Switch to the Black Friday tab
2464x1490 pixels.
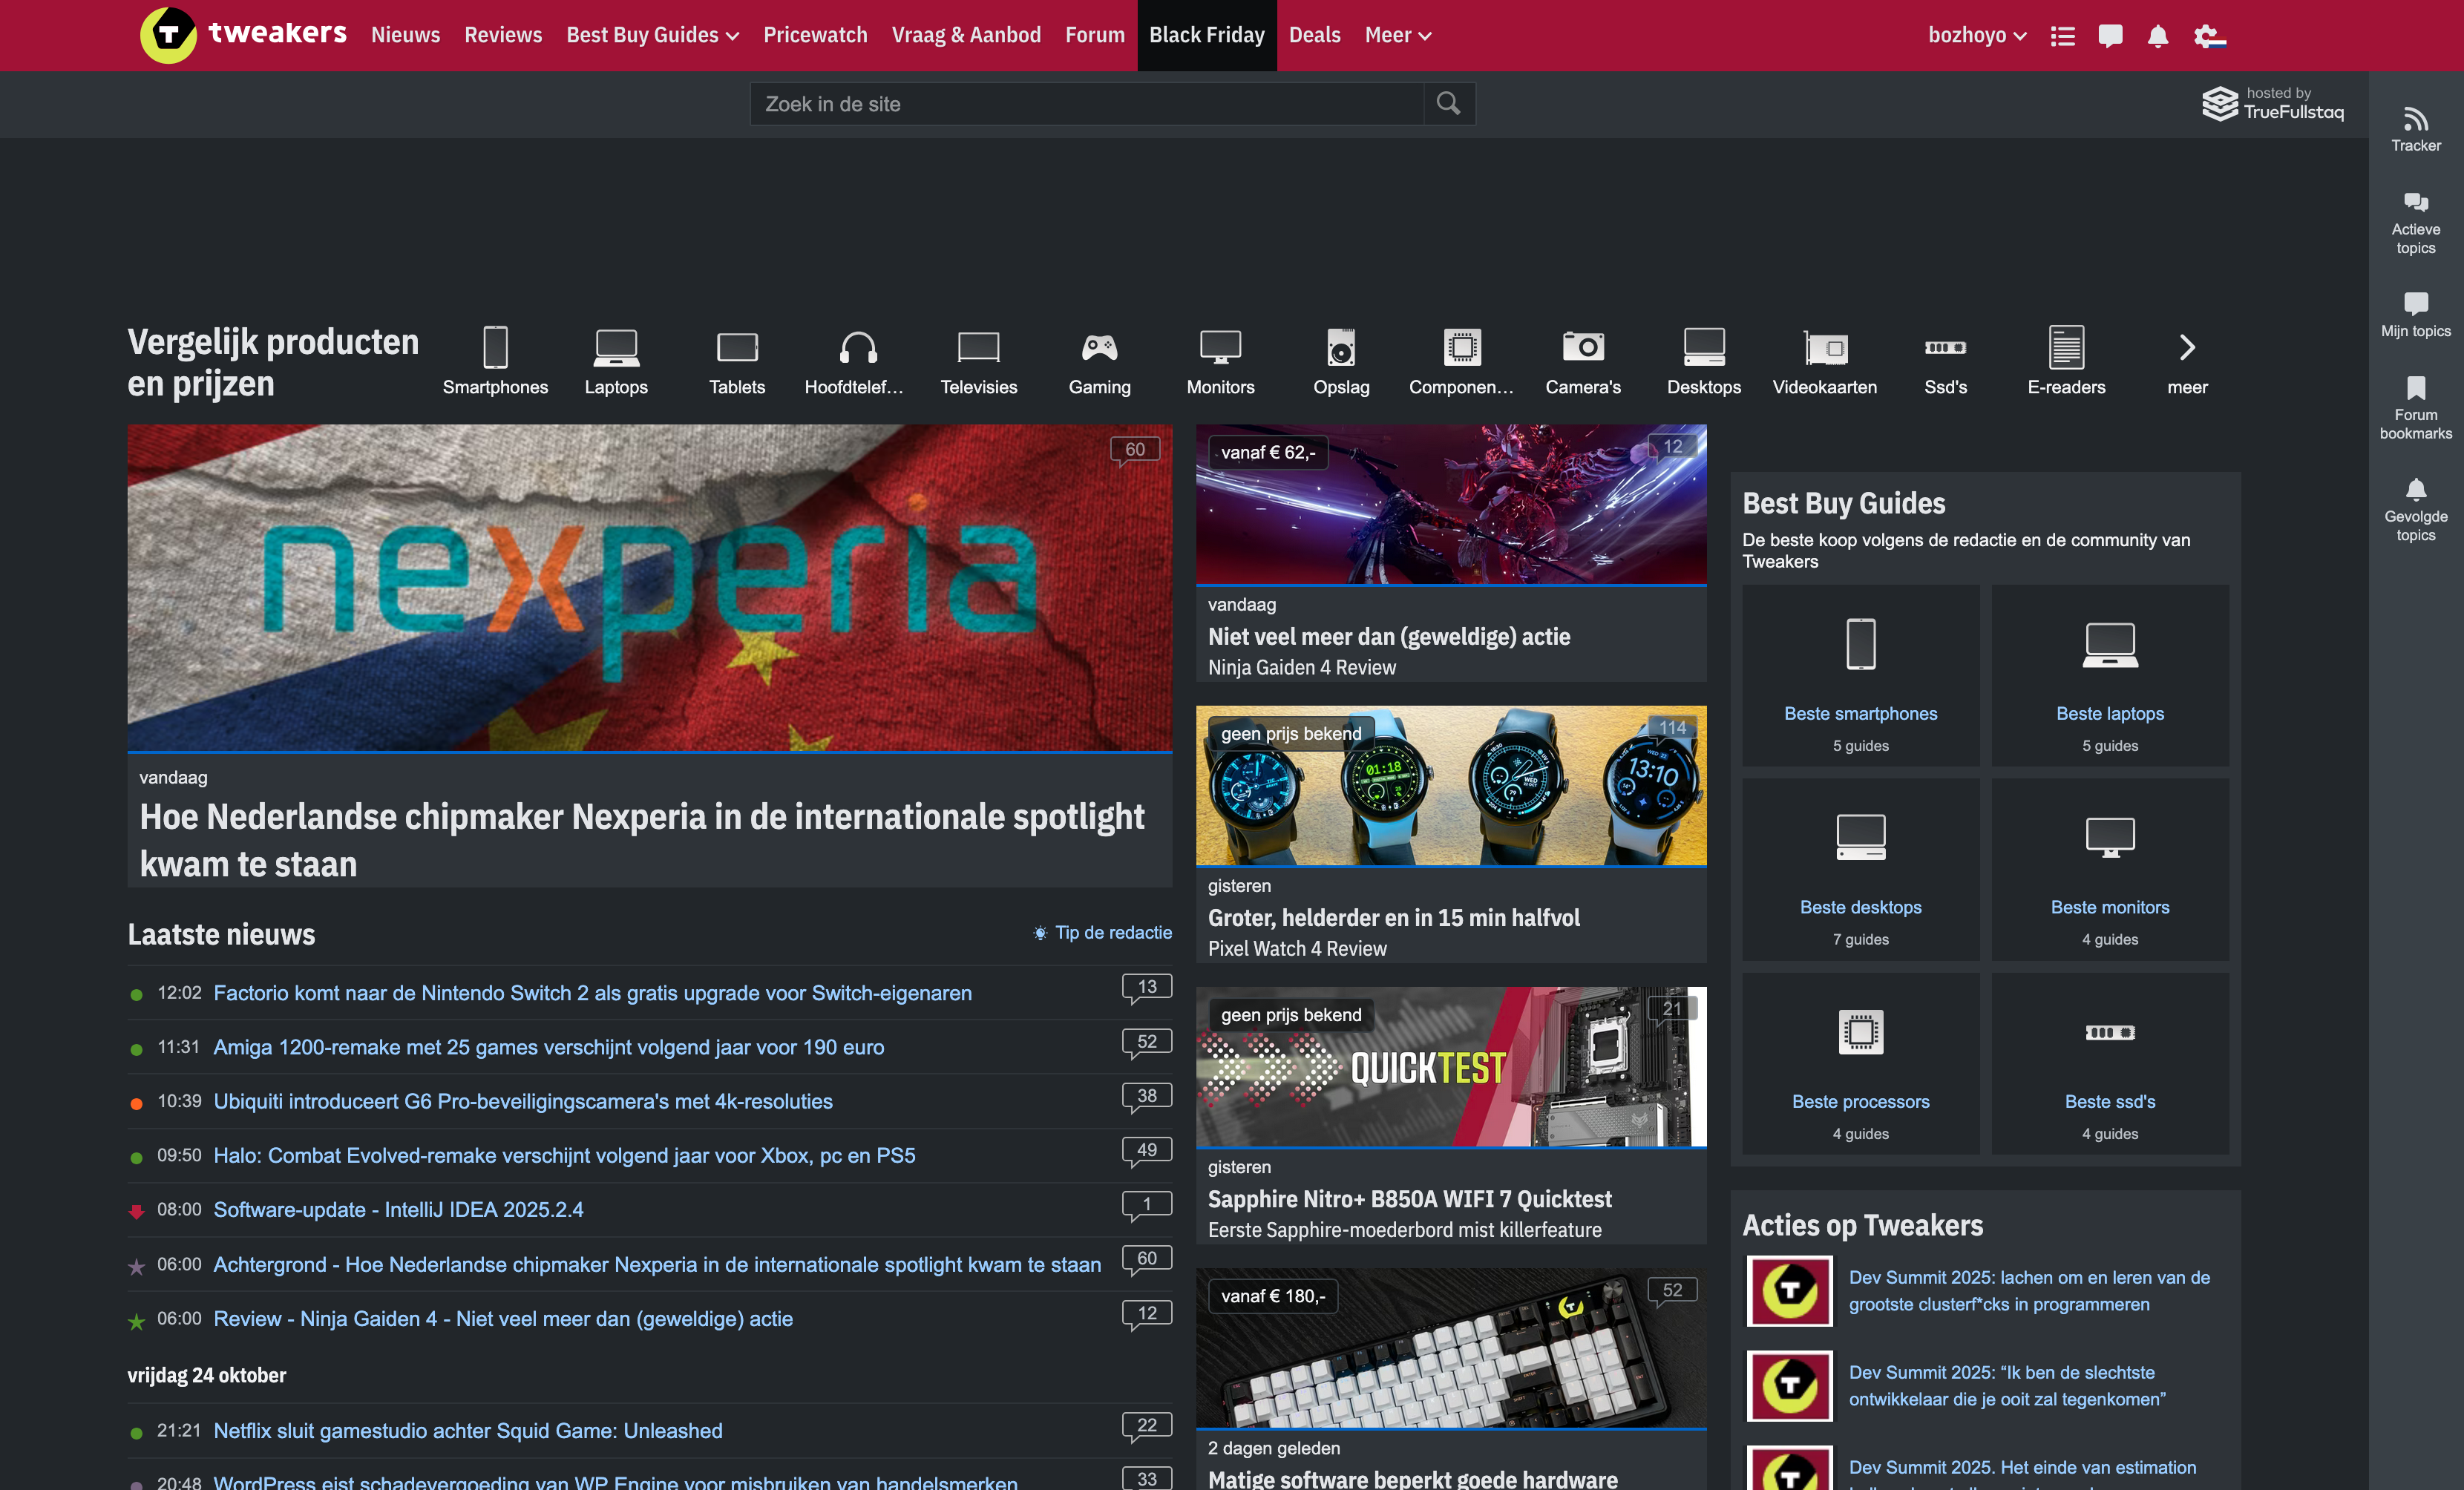1206,35
